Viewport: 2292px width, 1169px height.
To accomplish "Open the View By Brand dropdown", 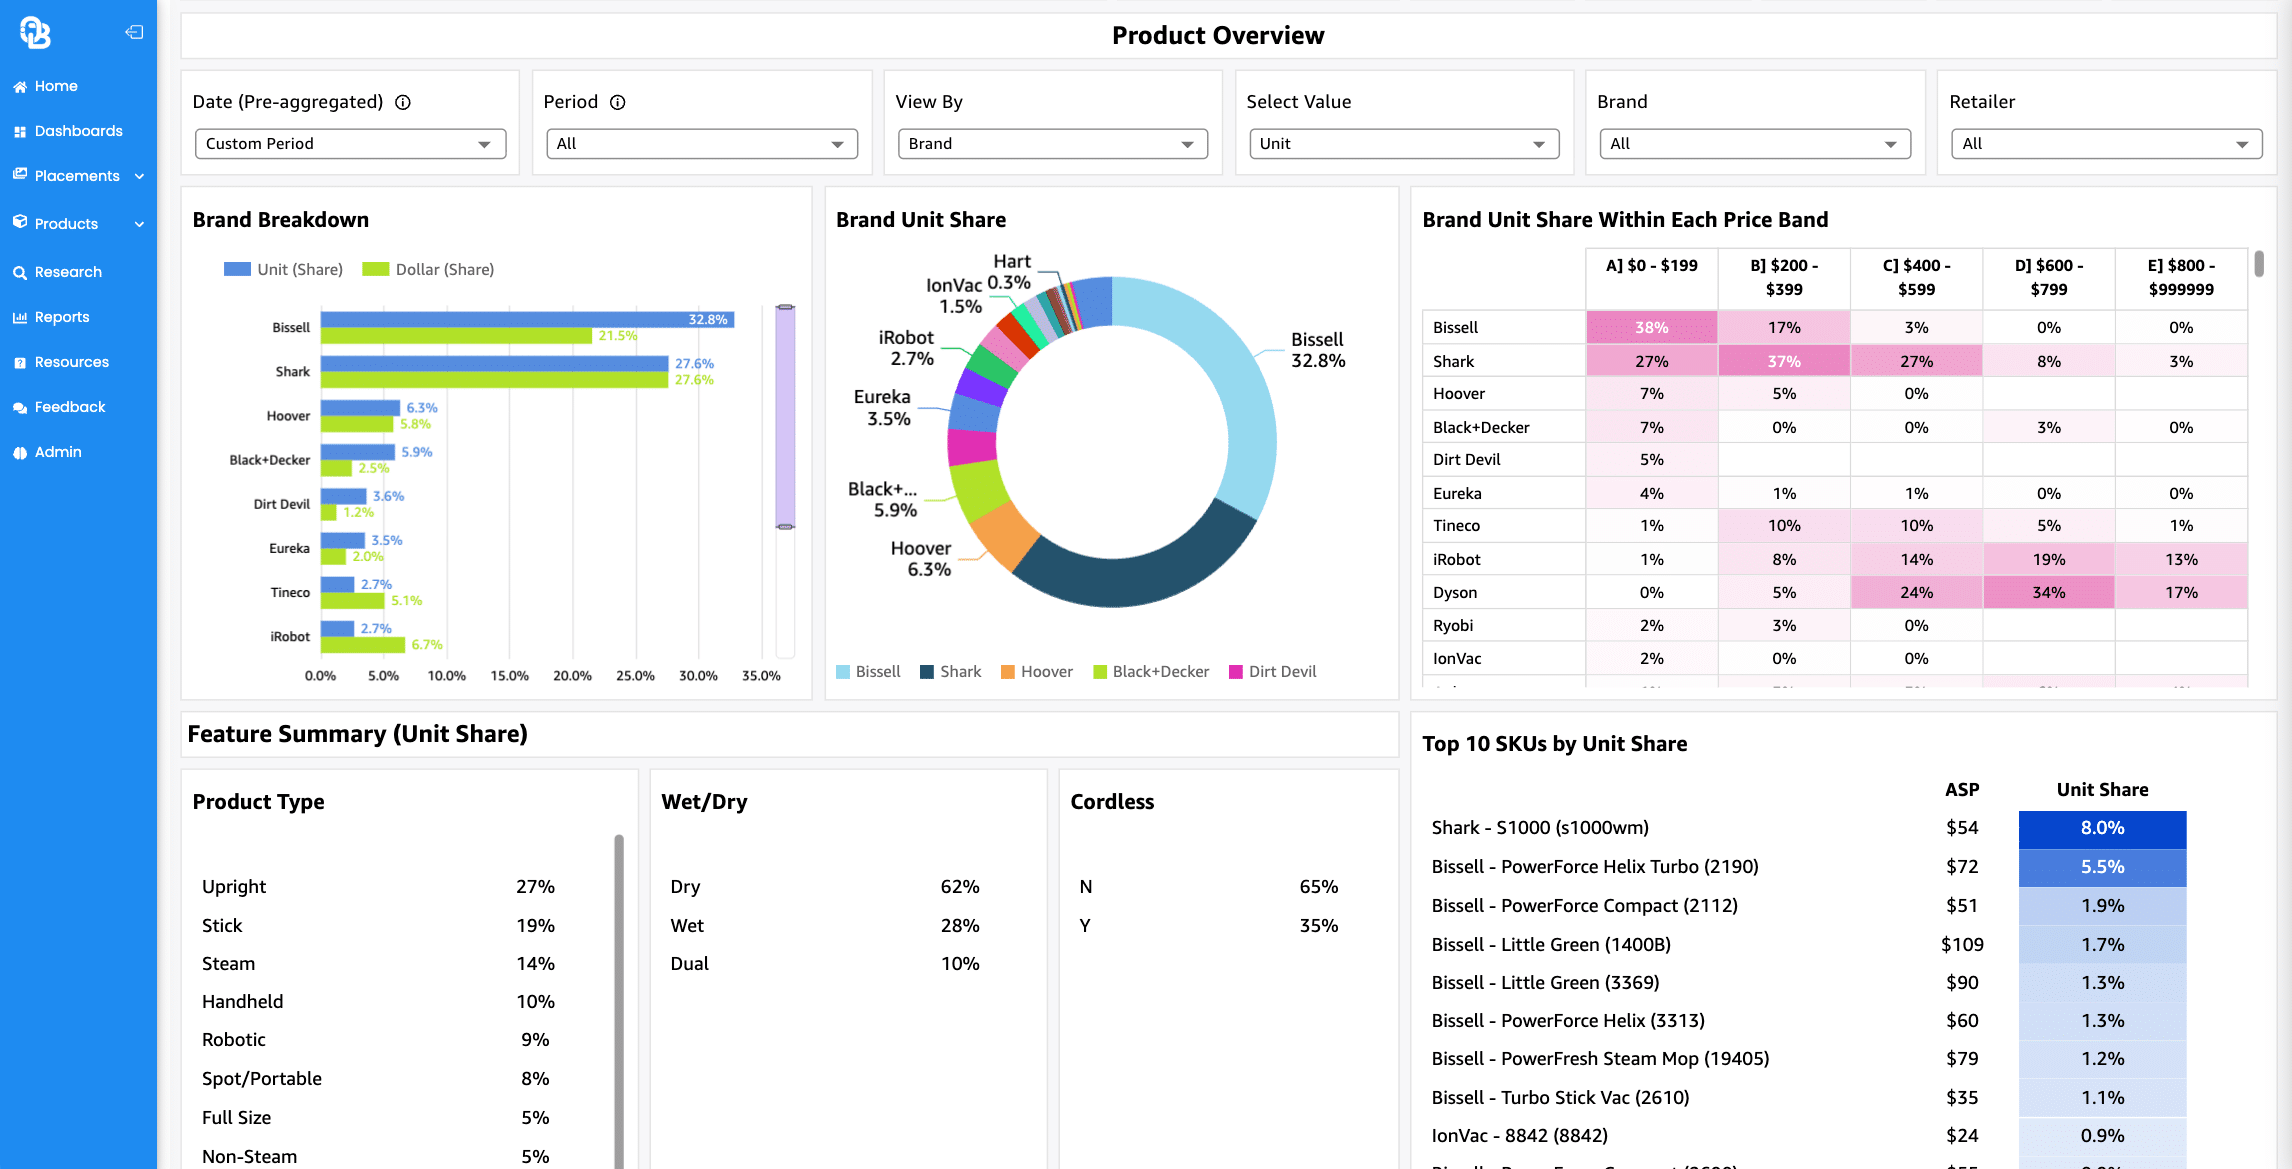I will point(1052,144).
